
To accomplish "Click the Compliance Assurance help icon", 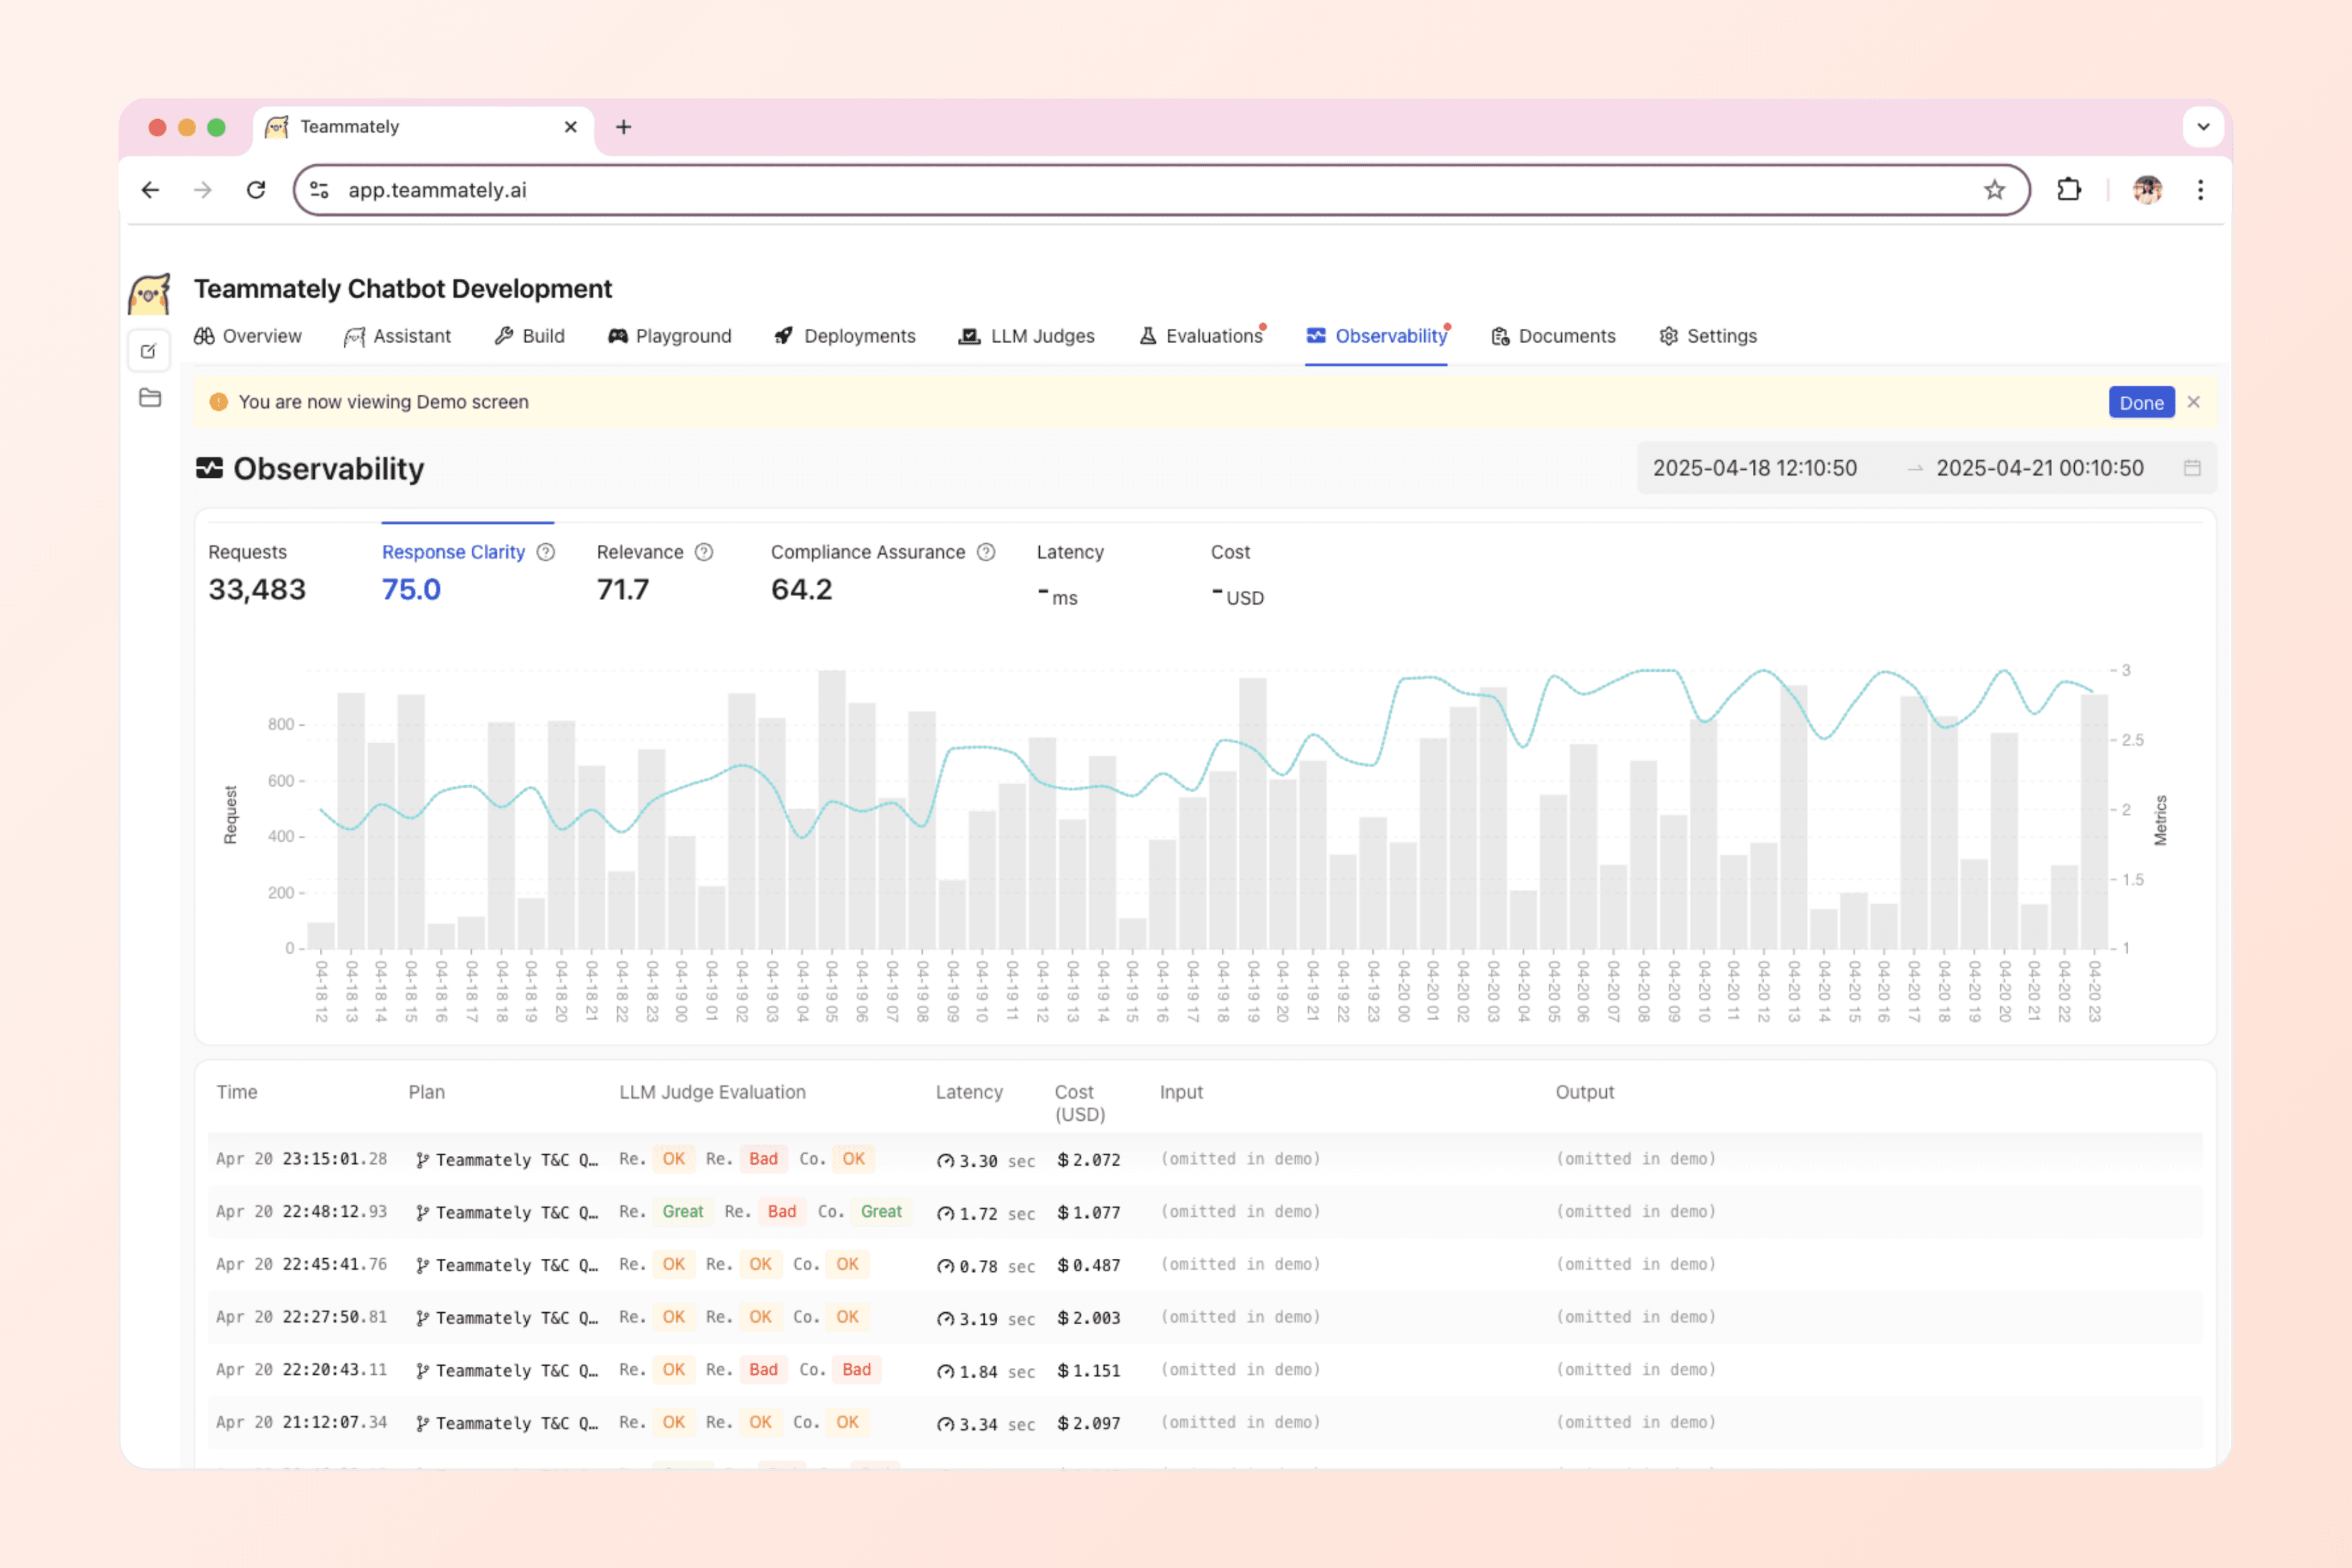I will (986, 552).
